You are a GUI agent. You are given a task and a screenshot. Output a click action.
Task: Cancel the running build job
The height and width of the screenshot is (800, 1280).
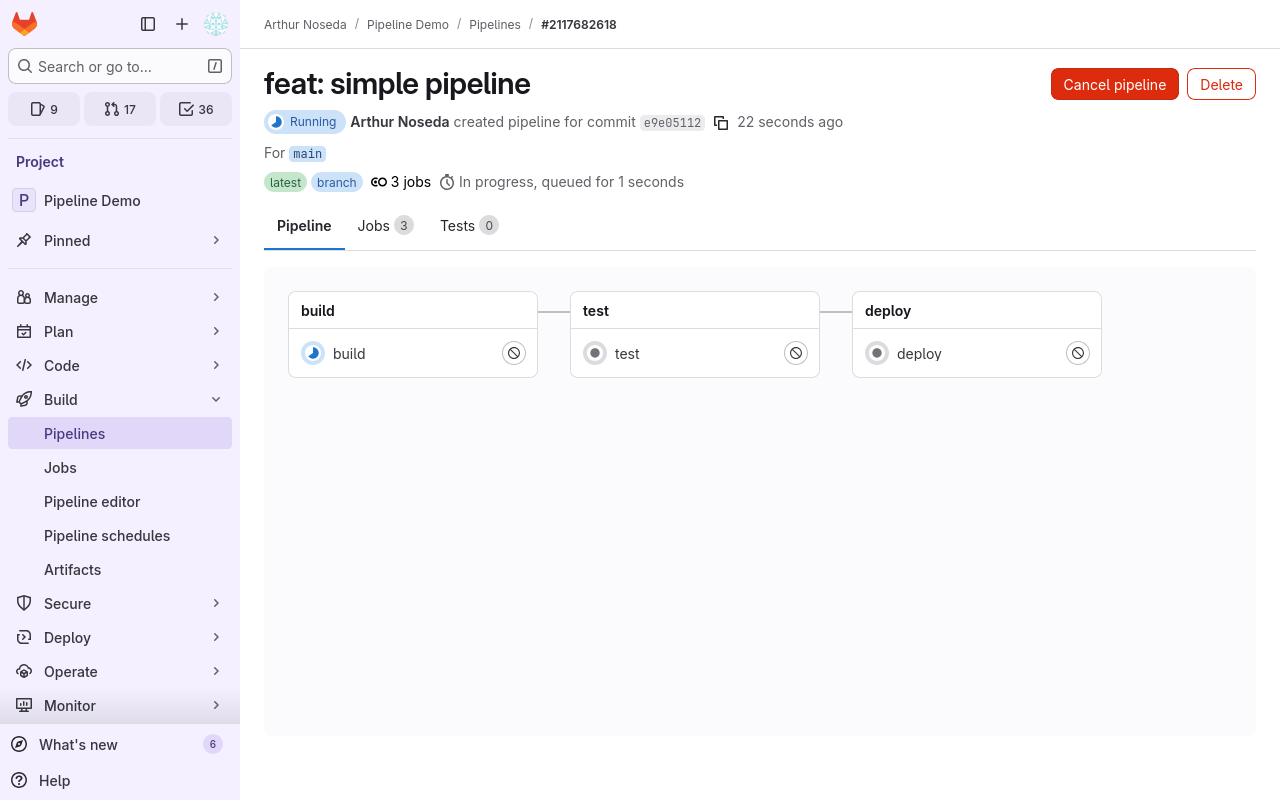[x=513, y=353]
